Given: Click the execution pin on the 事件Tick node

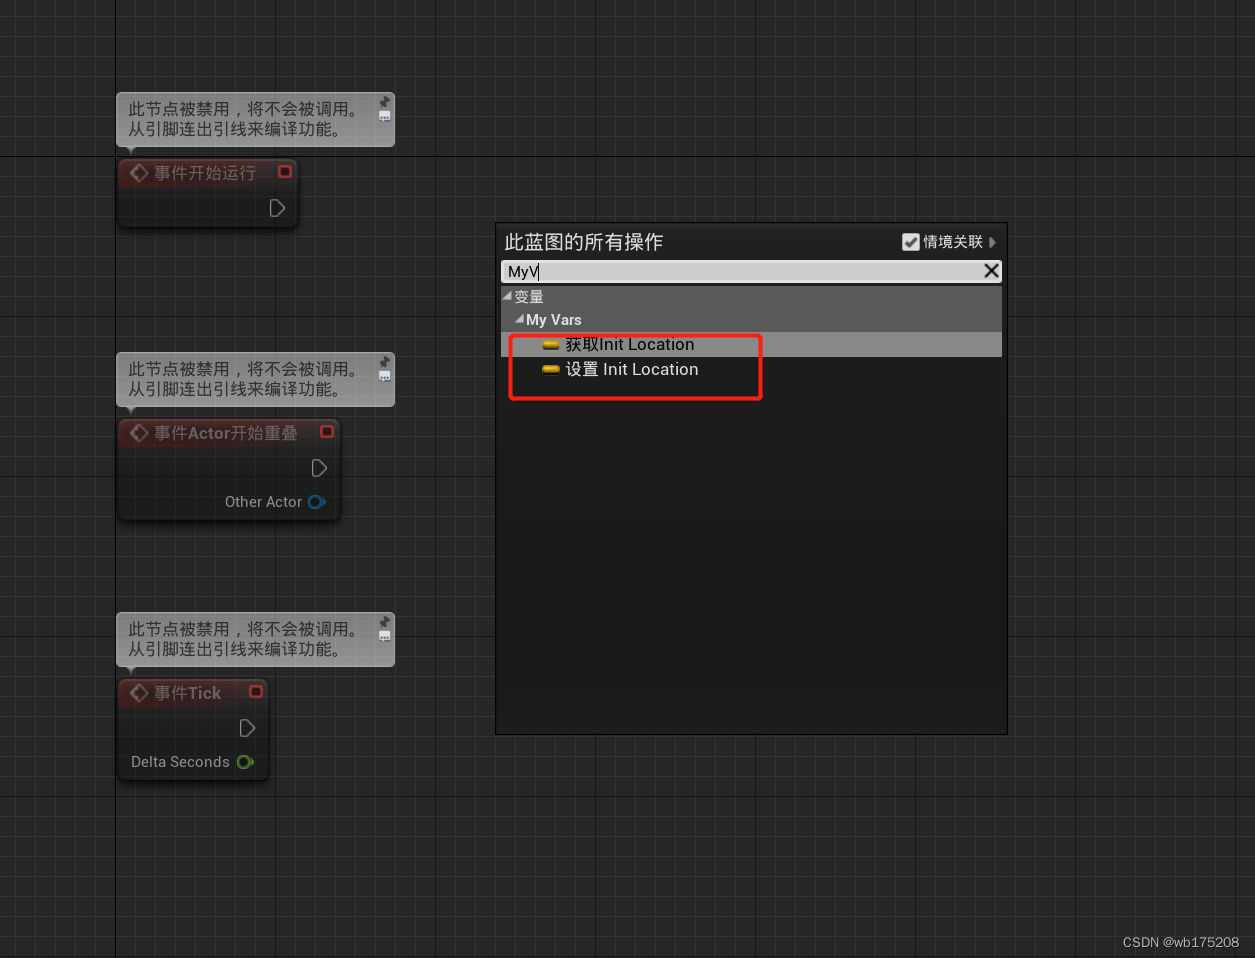Looking at the screenshot, I should coord(247,728).
